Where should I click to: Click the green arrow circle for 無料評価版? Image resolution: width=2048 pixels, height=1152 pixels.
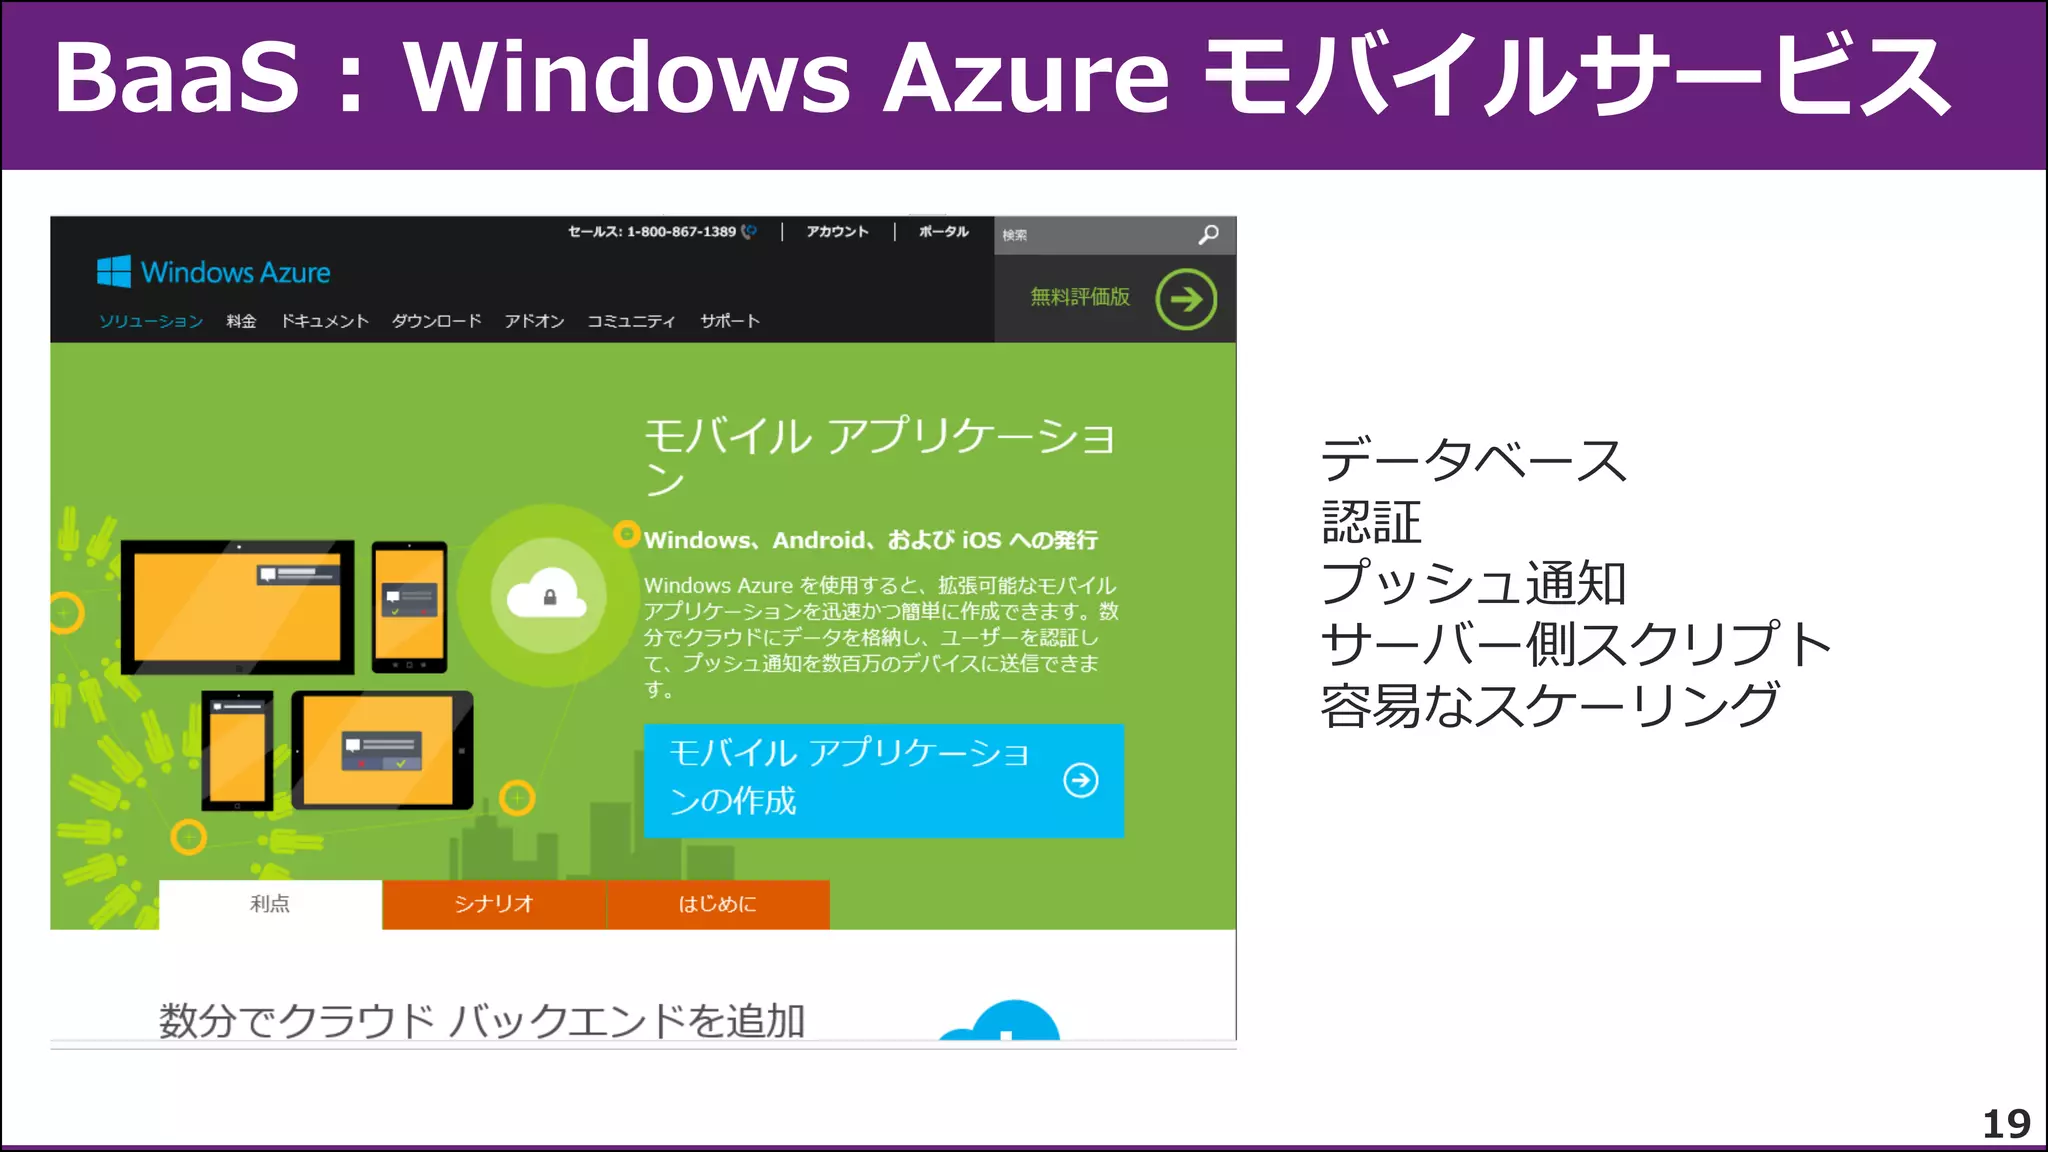click(1186, 299)
